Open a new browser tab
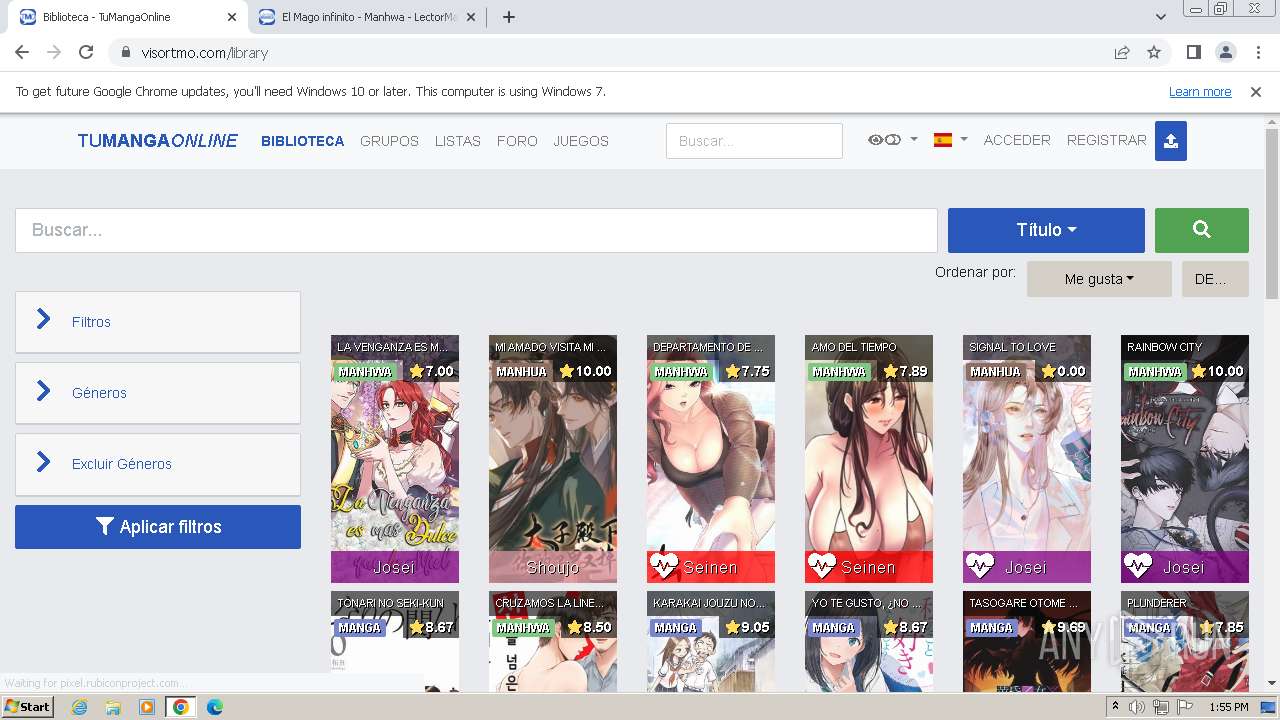 (508, 17)
